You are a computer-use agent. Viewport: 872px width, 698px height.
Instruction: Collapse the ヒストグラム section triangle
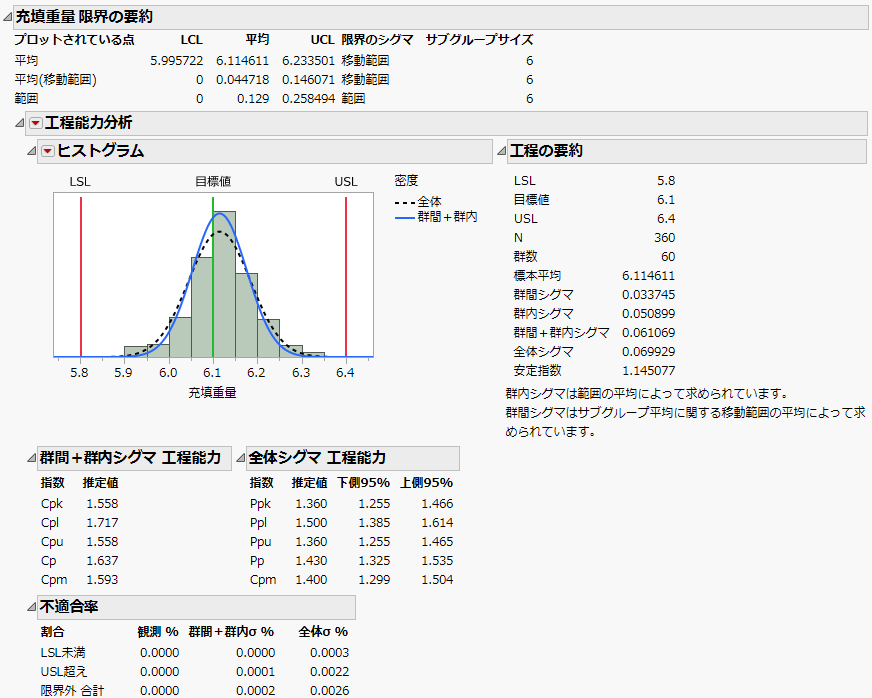[x=32, y=151]
